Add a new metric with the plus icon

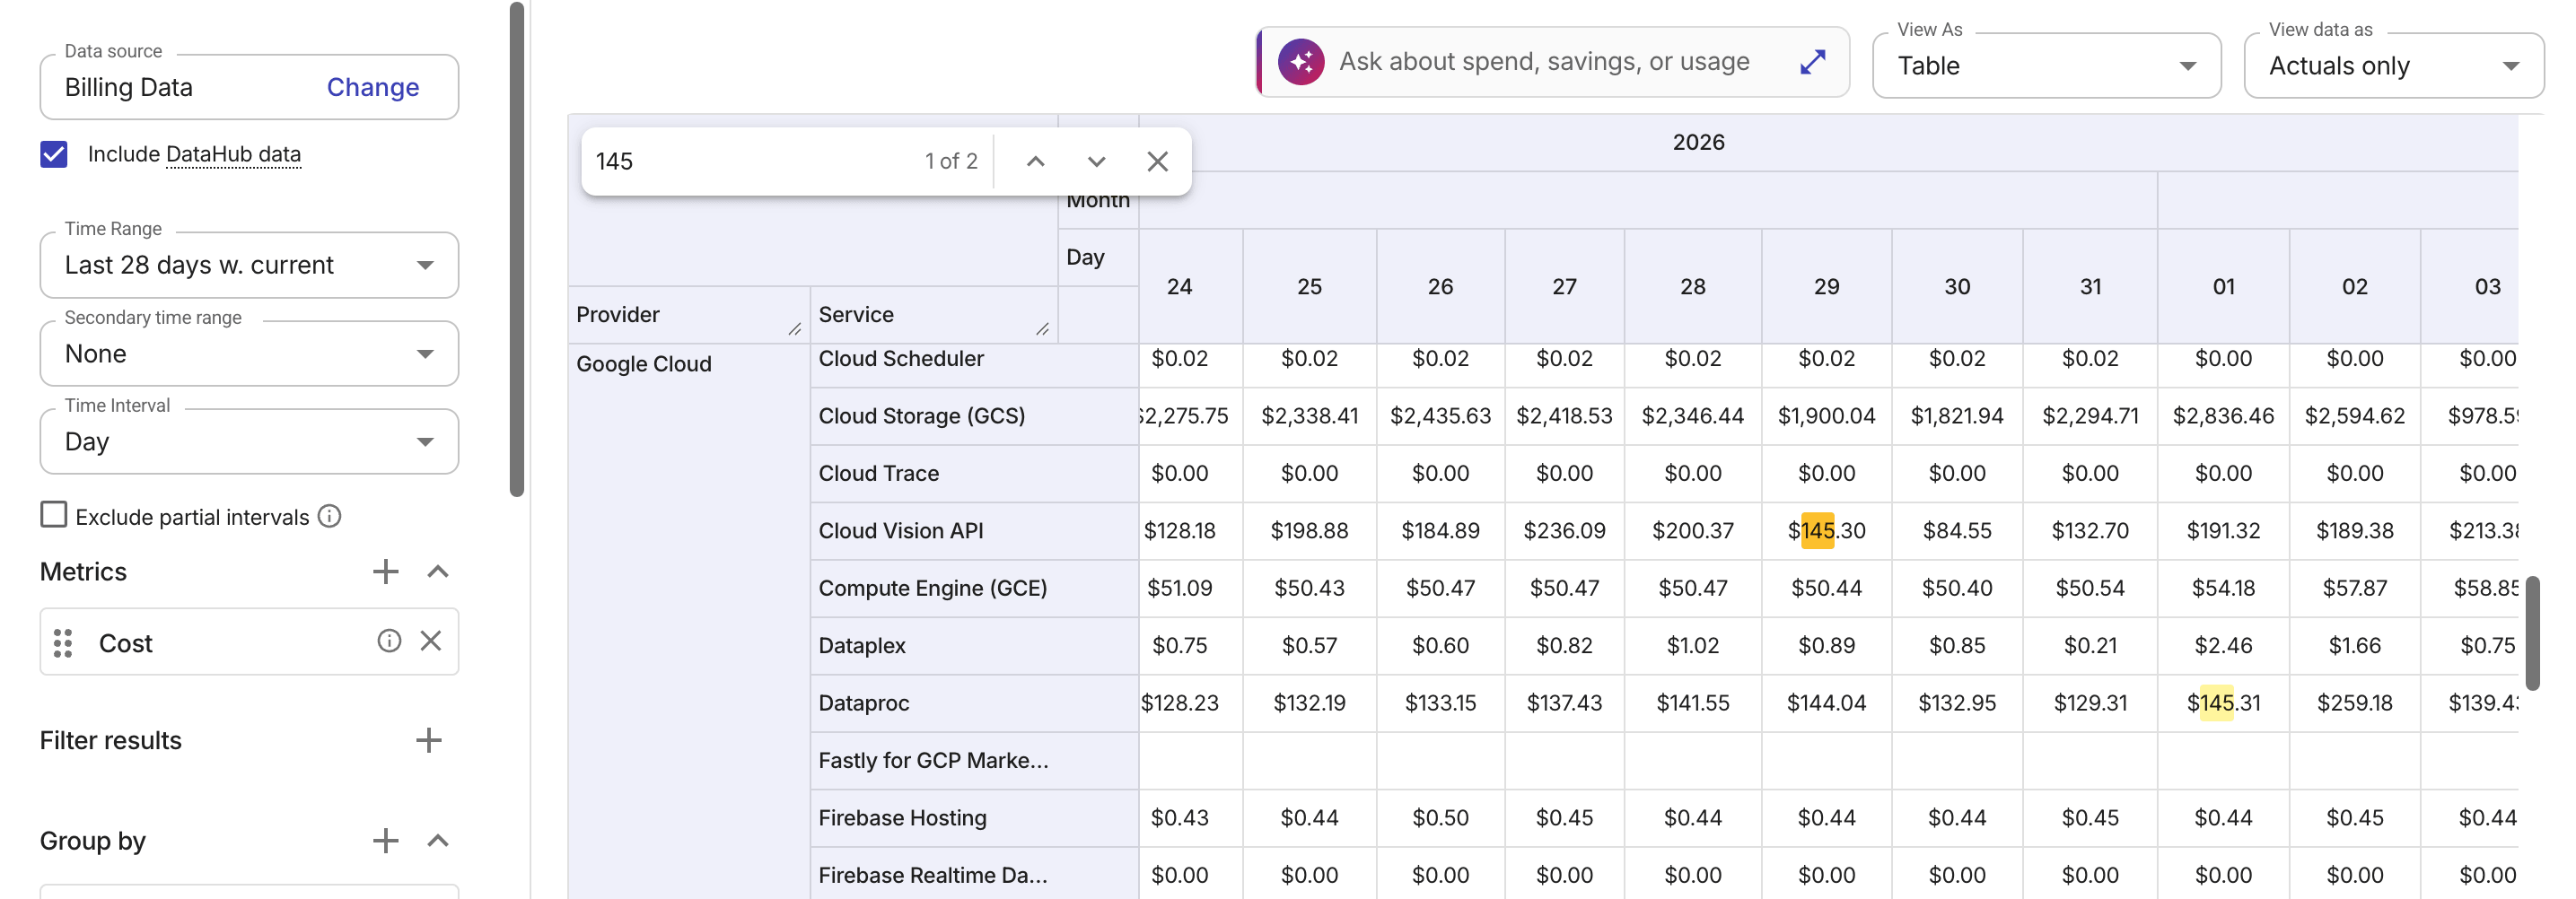385,571
